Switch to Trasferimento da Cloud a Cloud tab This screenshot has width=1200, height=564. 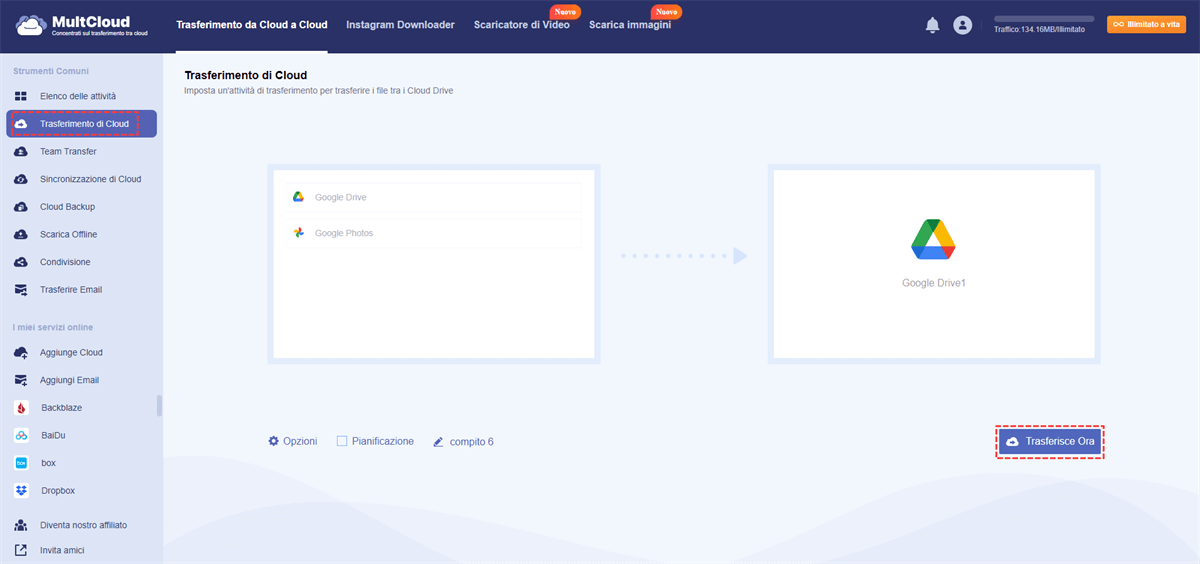pyautogui.click(x=251, y=25)
